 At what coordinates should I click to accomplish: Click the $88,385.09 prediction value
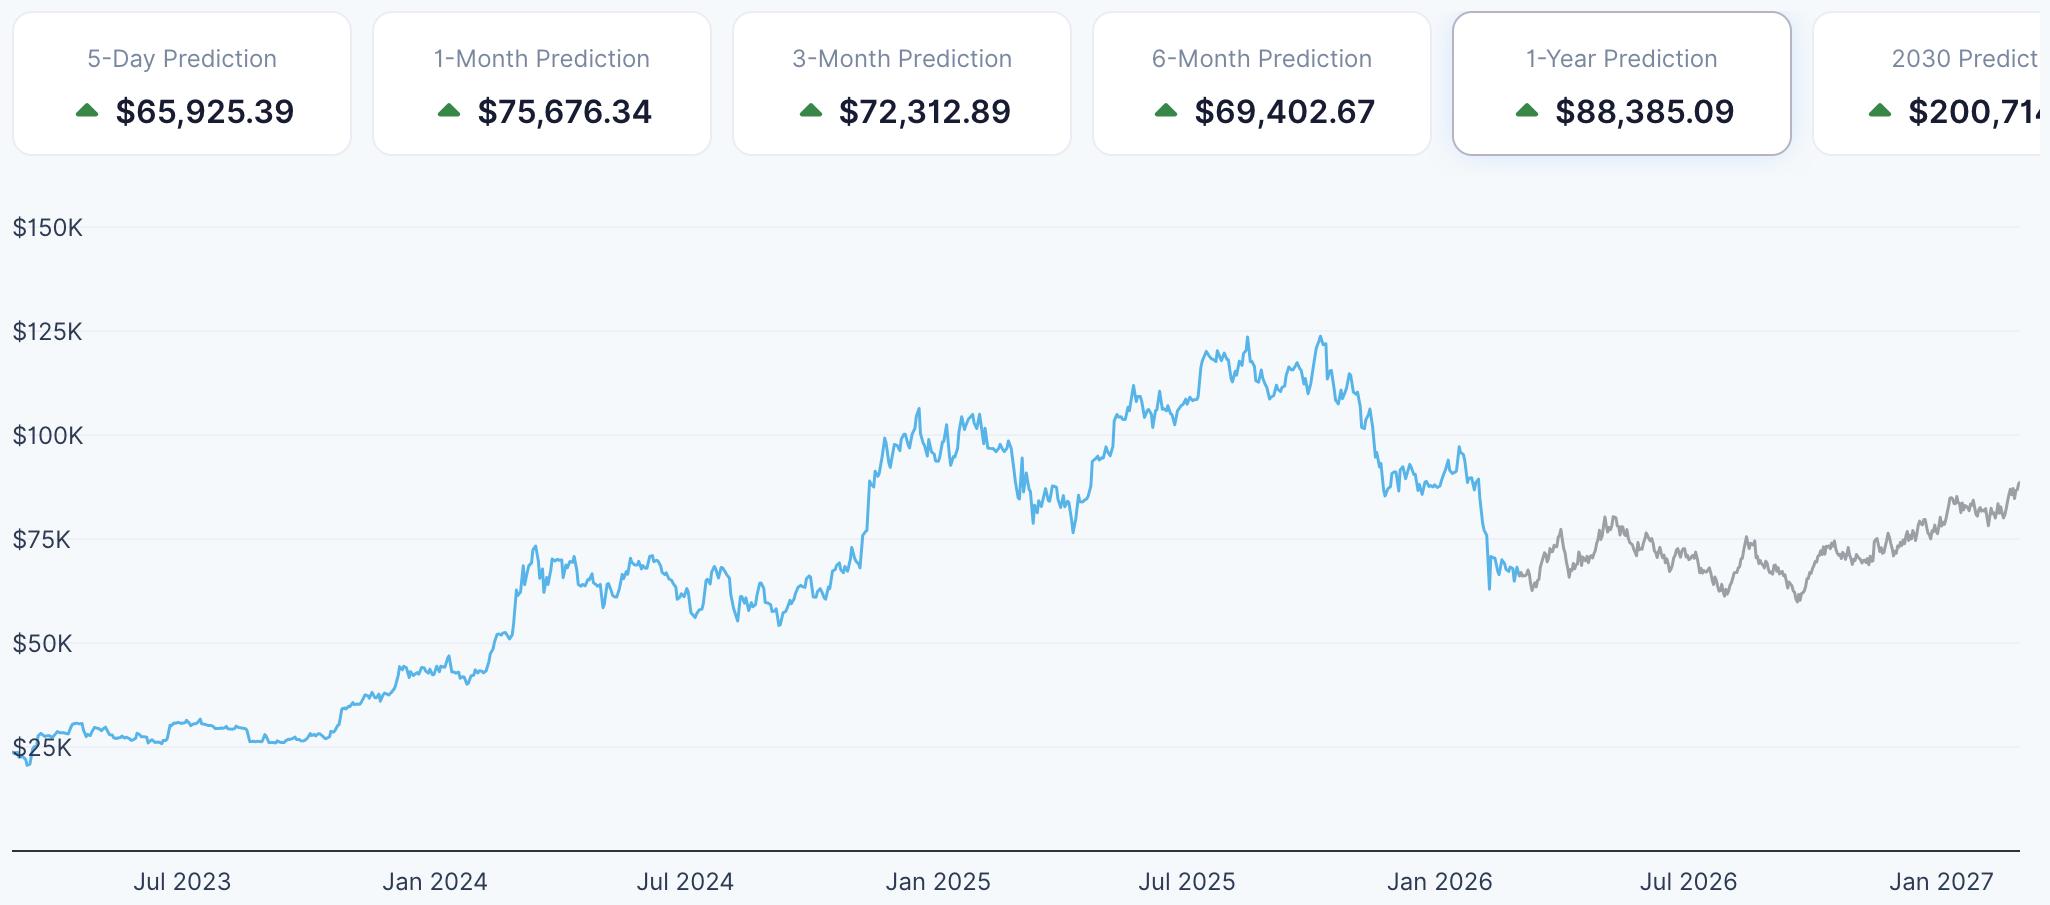pos(1645,112)
